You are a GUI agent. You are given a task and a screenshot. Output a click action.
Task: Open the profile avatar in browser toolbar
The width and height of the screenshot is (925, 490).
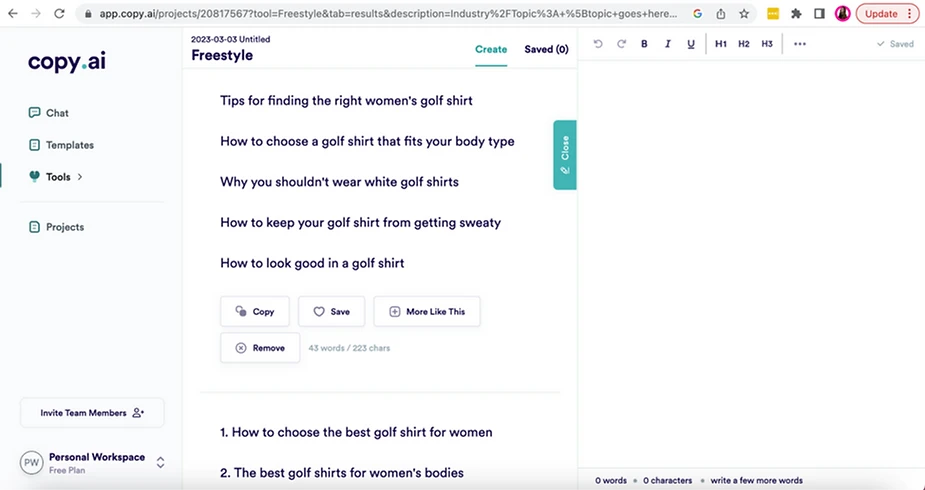click(842, 14)
